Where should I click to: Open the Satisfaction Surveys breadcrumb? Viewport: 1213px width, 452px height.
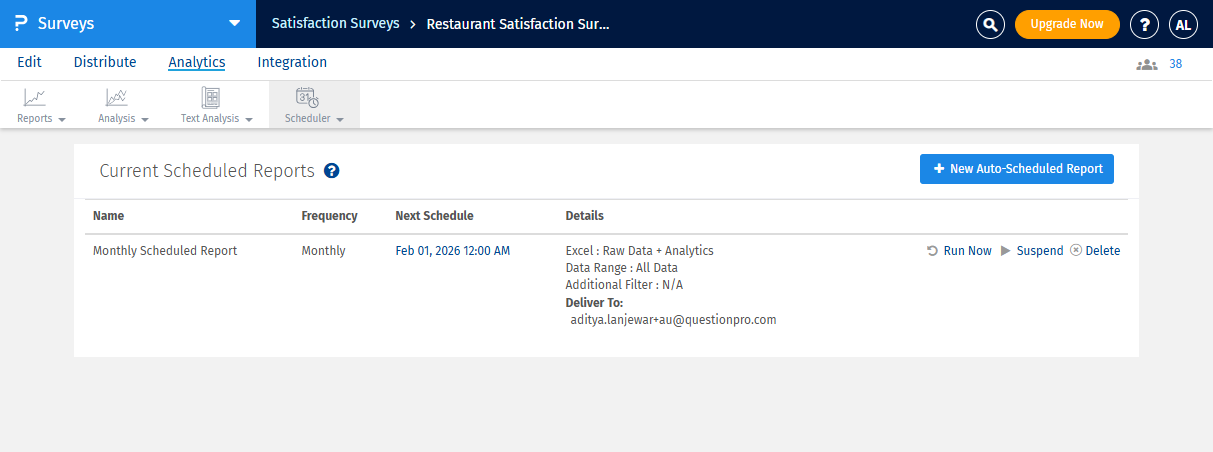coord(336,23)
